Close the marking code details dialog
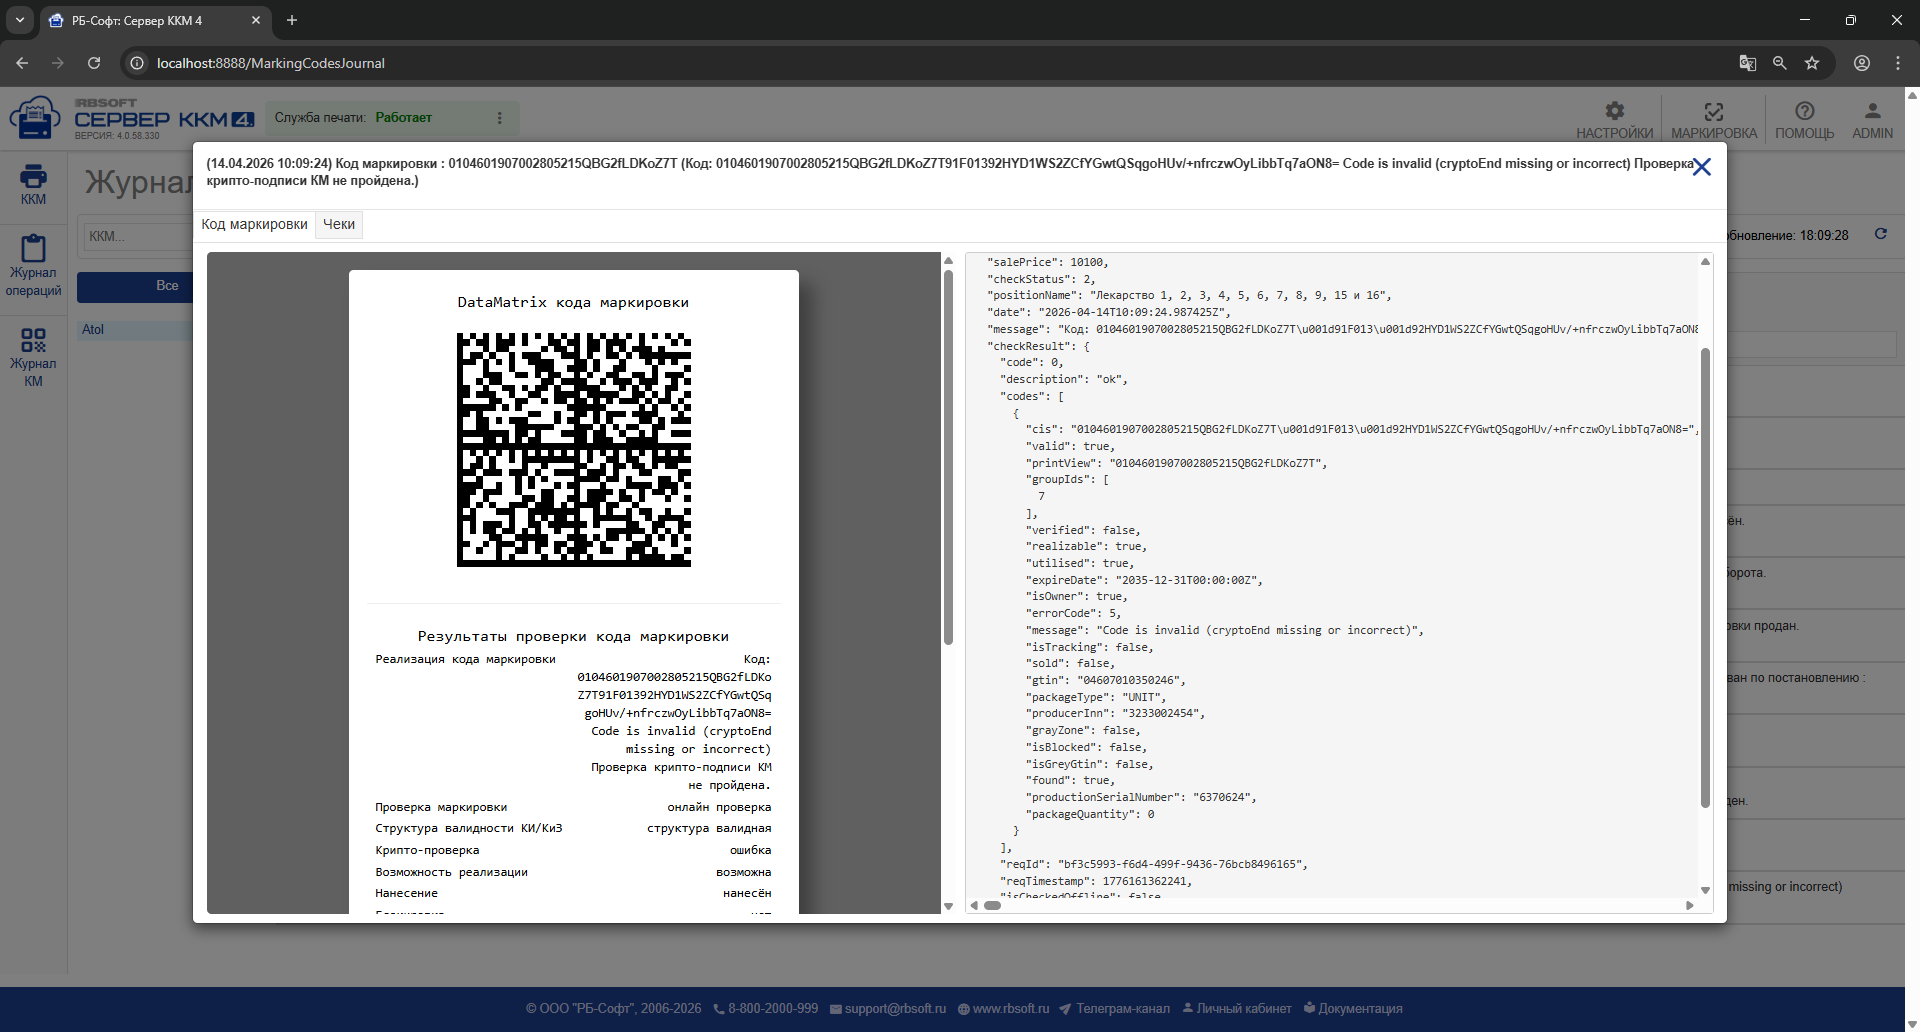This screenshot has height=1032, width=1920. pyautogui.click(x=1701, y=167)
